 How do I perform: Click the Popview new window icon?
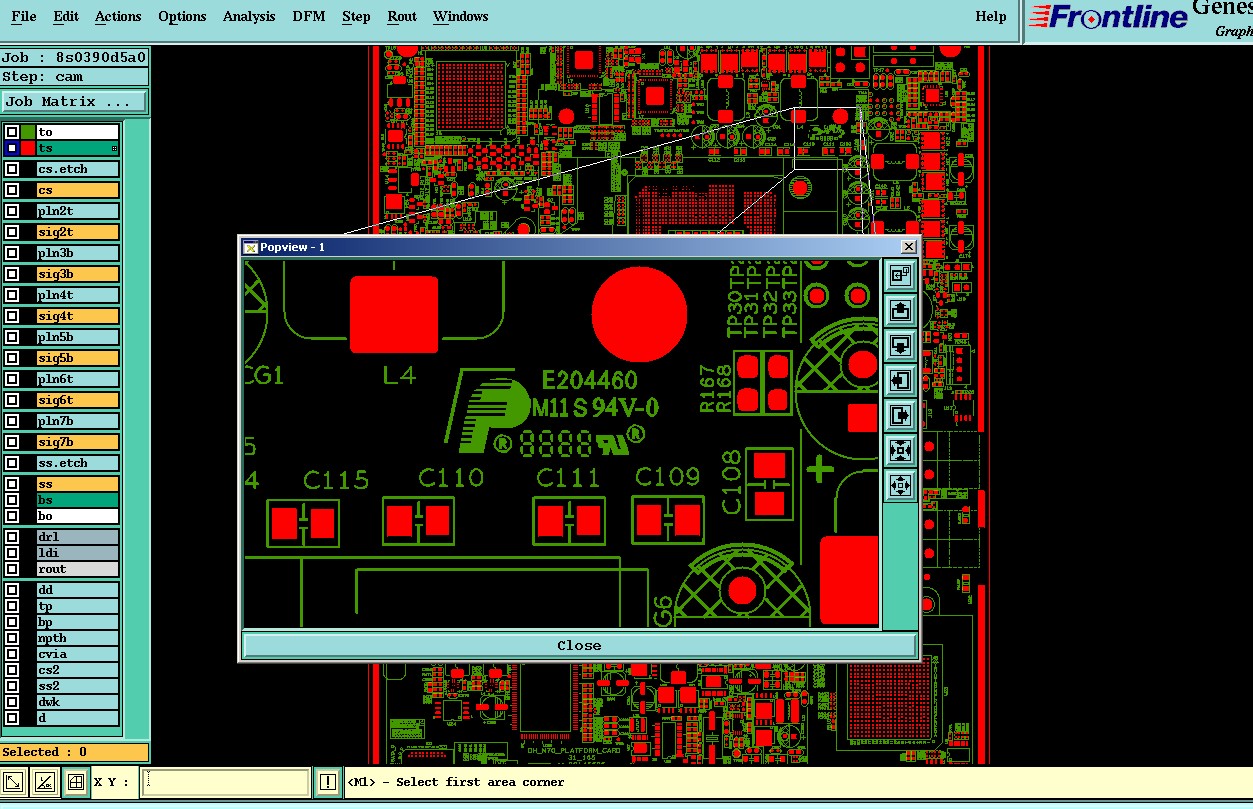coord(900,275)
